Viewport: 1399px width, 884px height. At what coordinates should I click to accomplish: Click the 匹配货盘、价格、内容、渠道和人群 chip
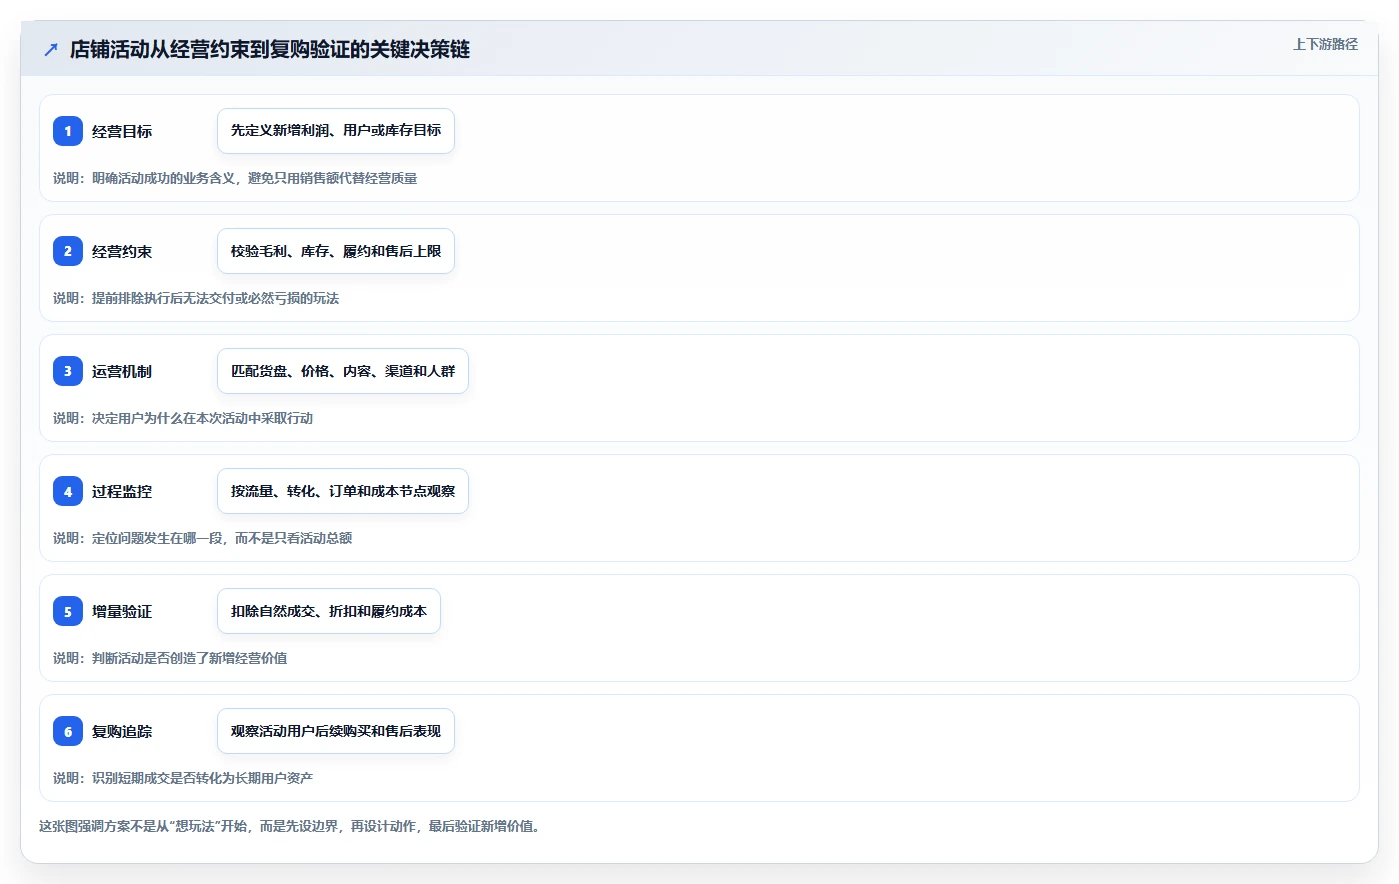point(343,371)
